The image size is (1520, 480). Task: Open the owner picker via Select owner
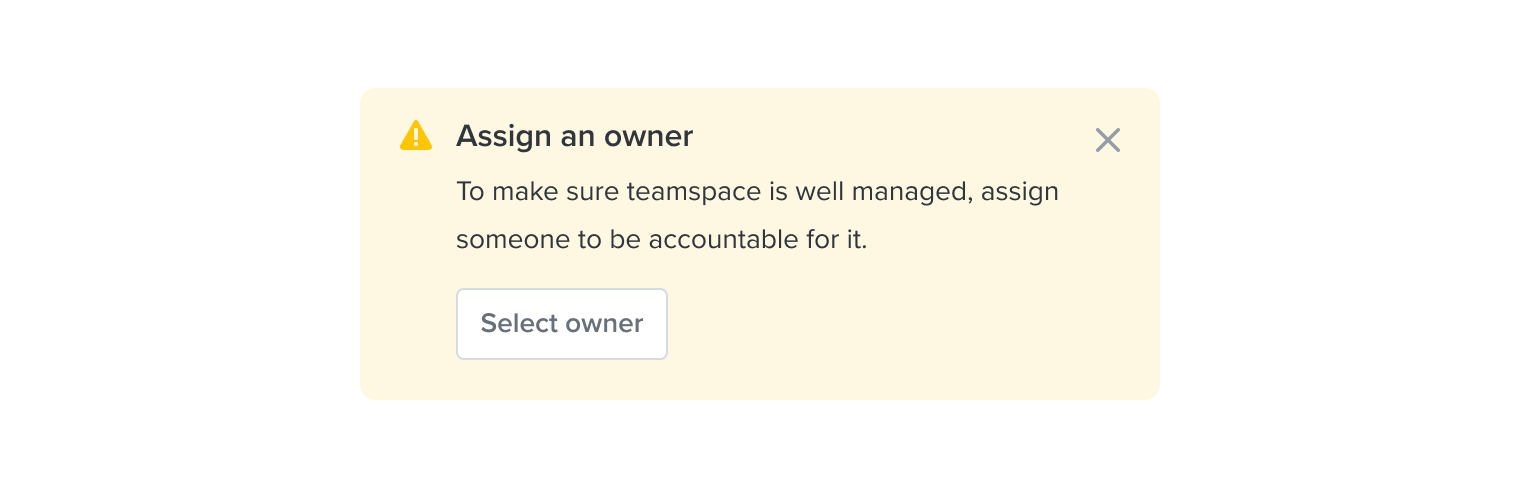pos(562,324)
